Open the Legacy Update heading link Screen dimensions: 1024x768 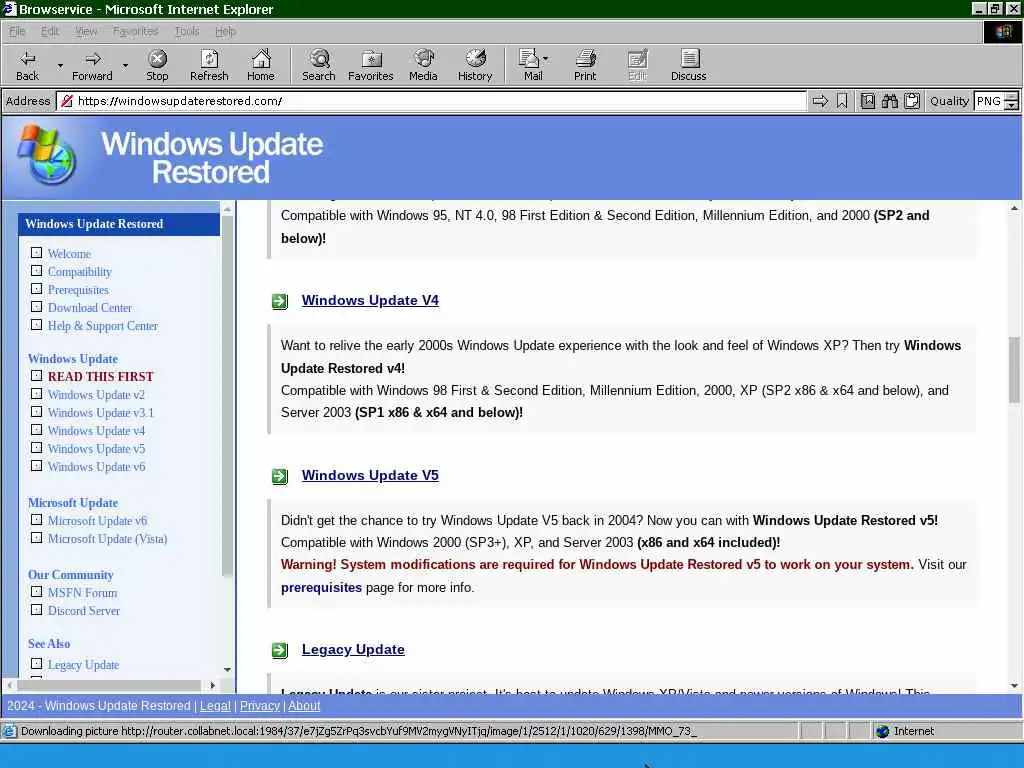point(353,650)
